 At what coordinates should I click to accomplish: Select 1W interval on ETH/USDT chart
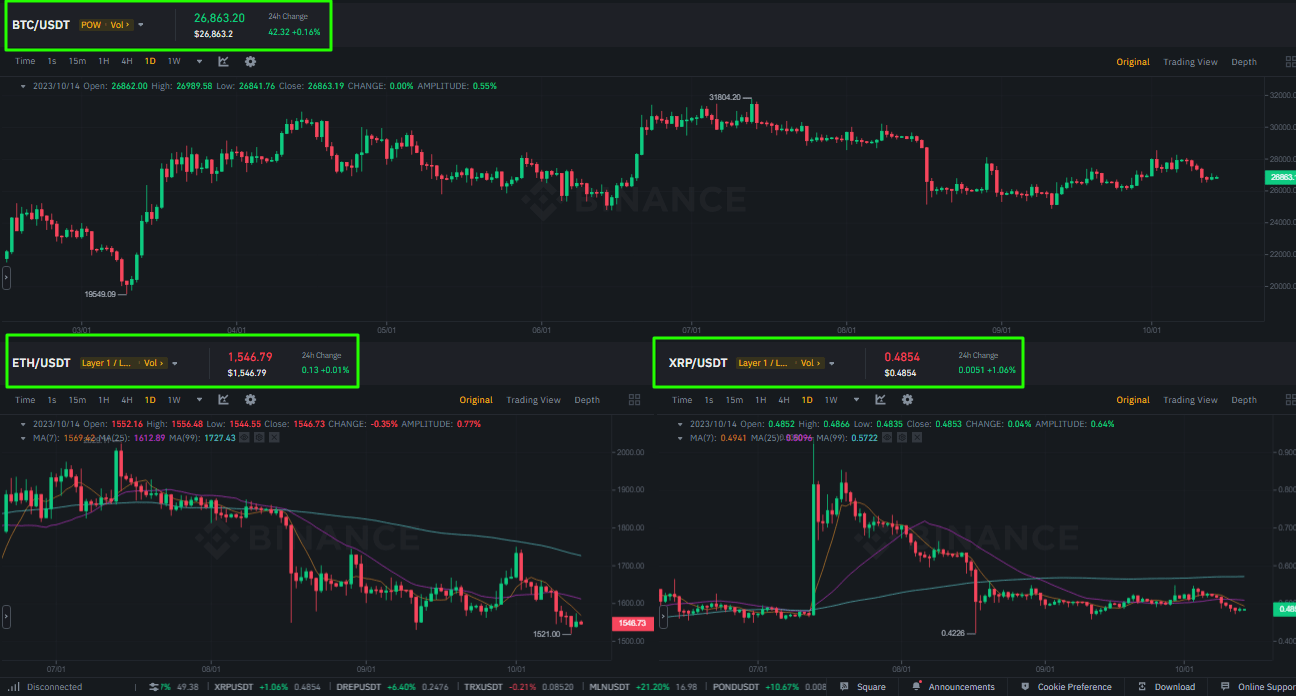point(174,400)
